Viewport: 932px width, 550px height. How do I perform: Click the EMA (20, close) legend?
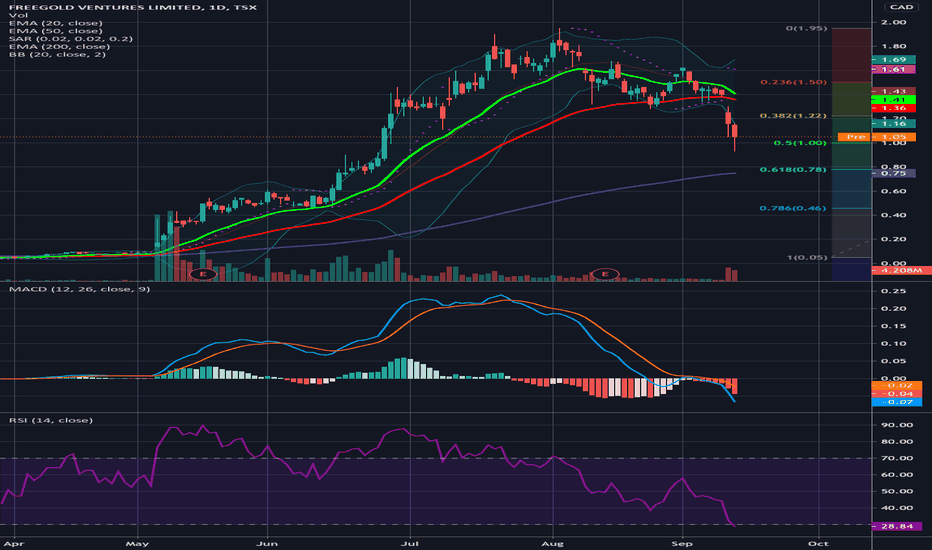tap(55, 23)
